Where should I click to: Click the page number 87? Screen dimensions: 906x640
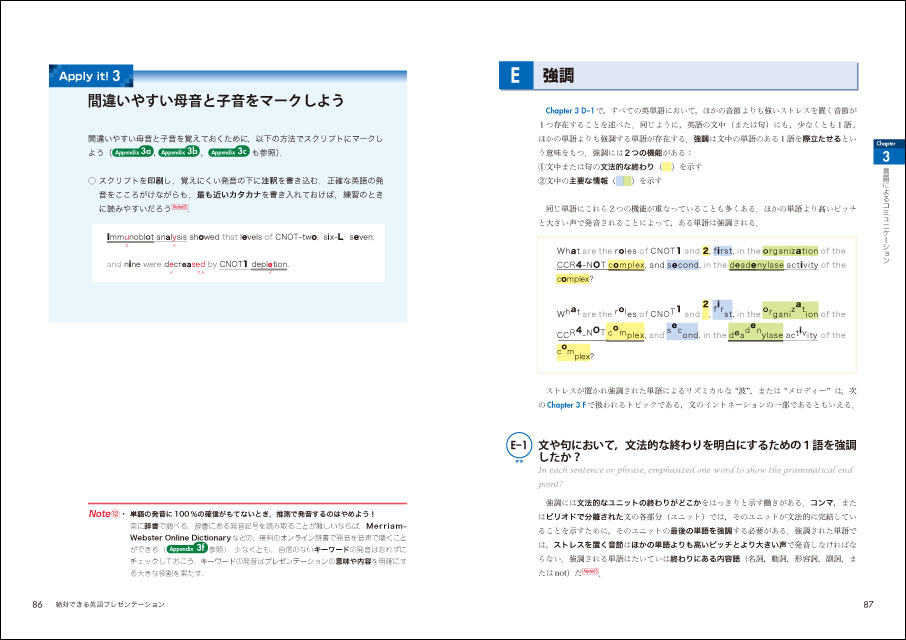click(x=868, y=606)
